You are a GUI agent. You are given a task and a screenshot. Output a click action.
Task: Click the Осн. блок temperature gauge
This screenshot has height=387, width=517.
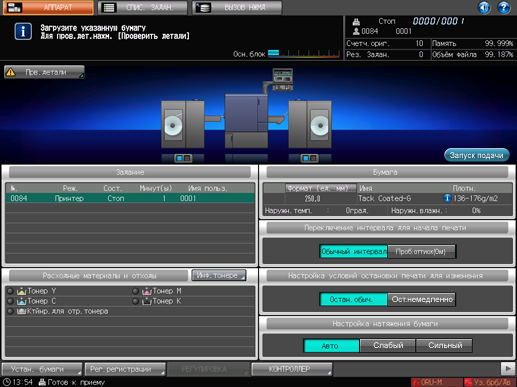pos(304,53)
